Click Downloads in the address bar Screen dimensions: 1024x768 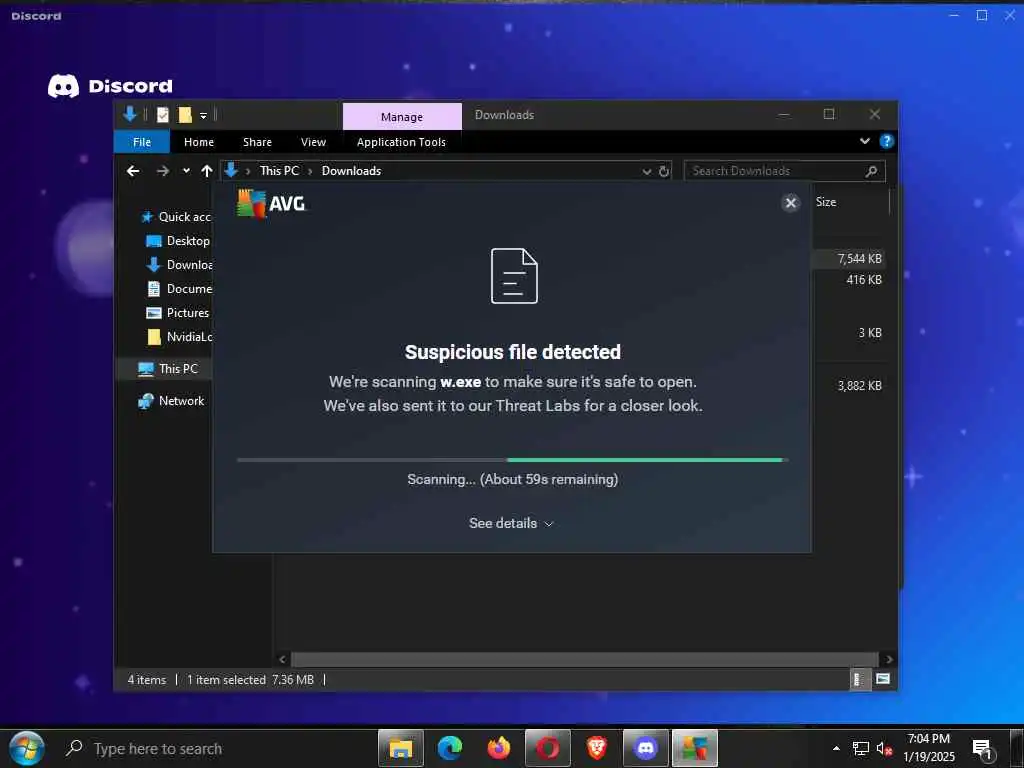[351, 170]
